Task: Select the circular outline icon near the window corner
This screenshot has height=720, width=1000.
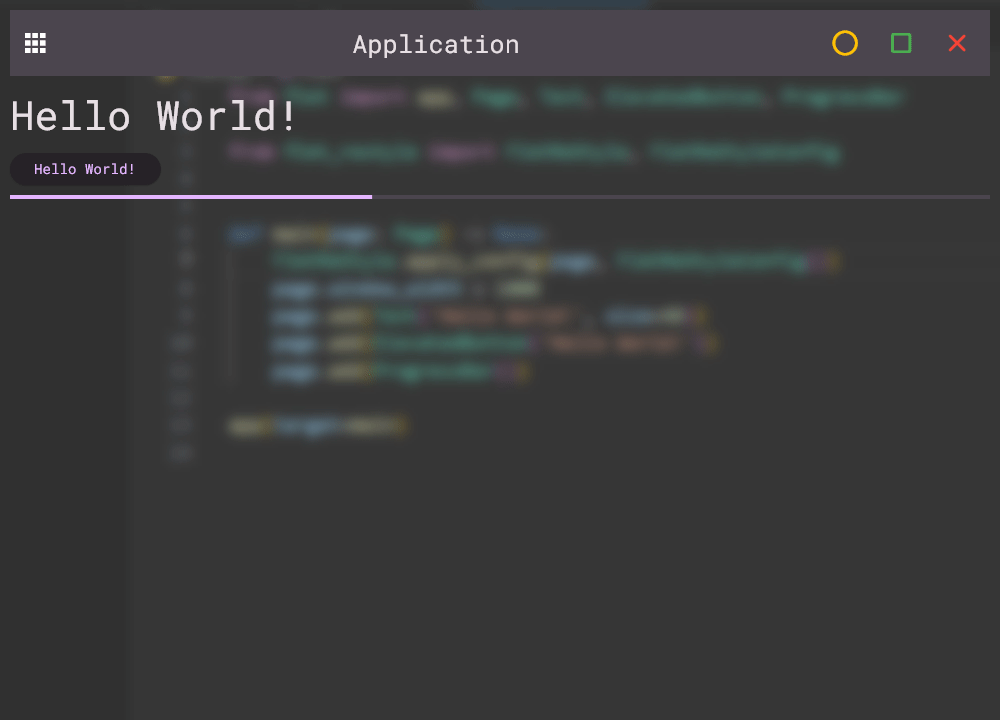Action: point(845,43)
